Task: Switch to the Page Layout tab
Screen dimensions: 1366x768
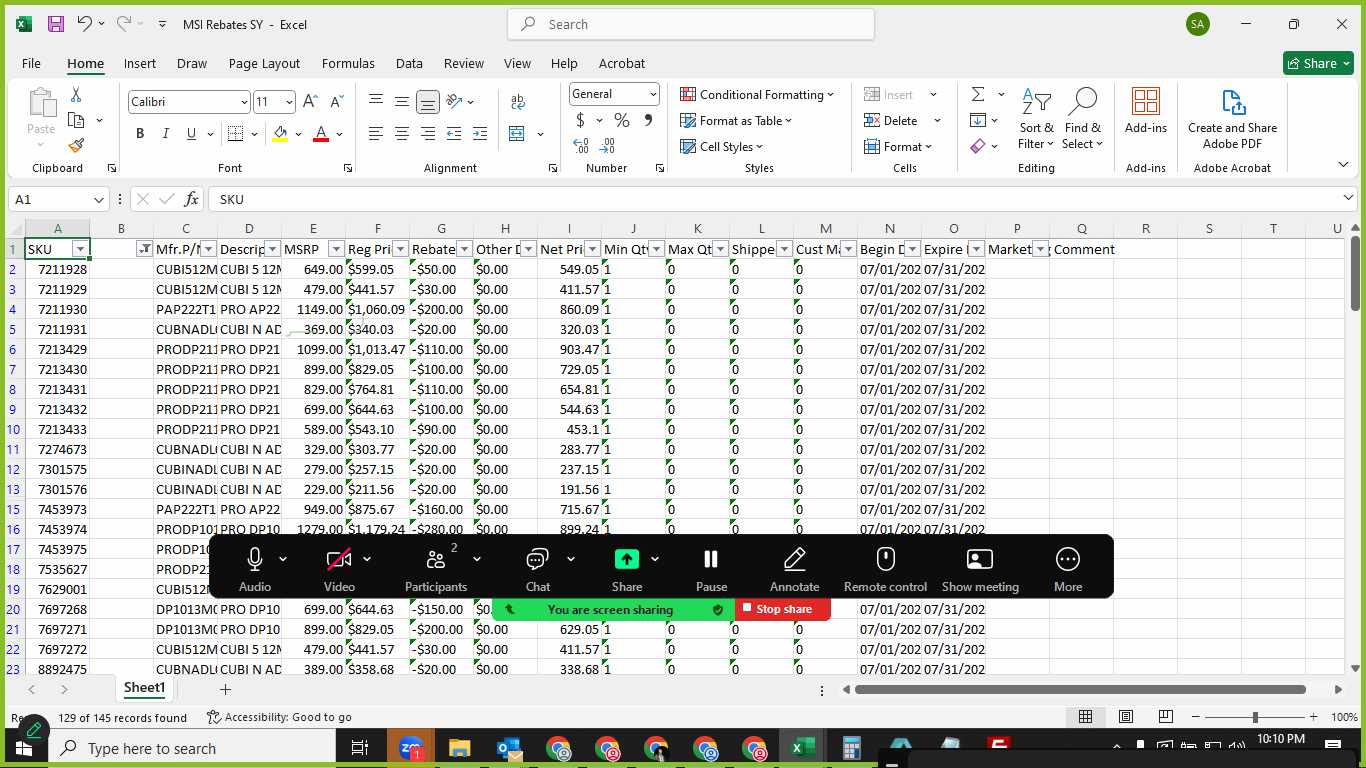Action: point(264,63)
